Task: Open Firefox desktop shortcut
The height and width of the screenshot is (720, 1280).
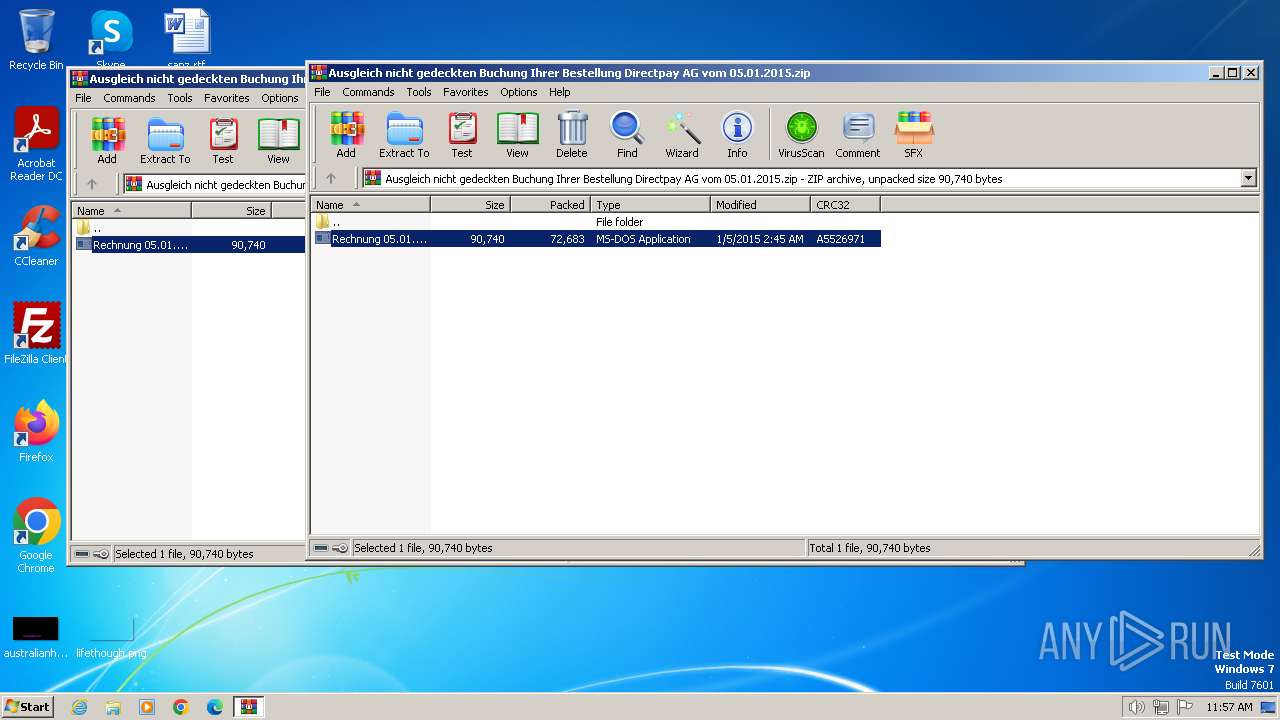Action: (x=36, y=431)
